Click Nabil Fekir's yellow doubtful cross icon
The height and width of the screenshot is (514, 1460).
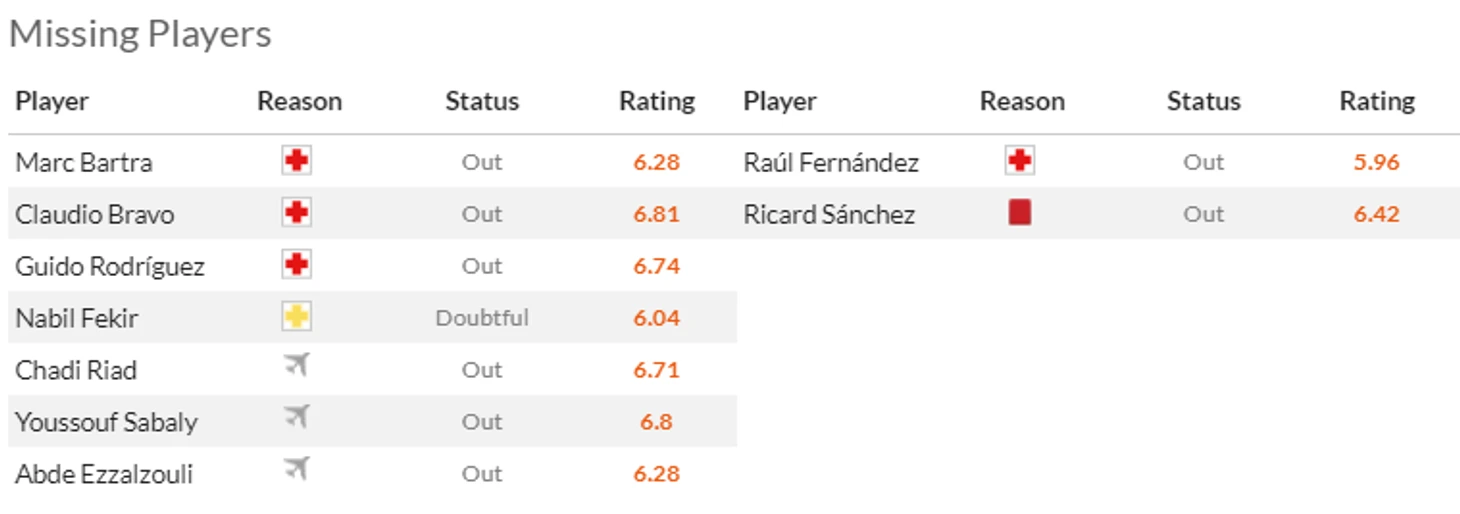296,317
